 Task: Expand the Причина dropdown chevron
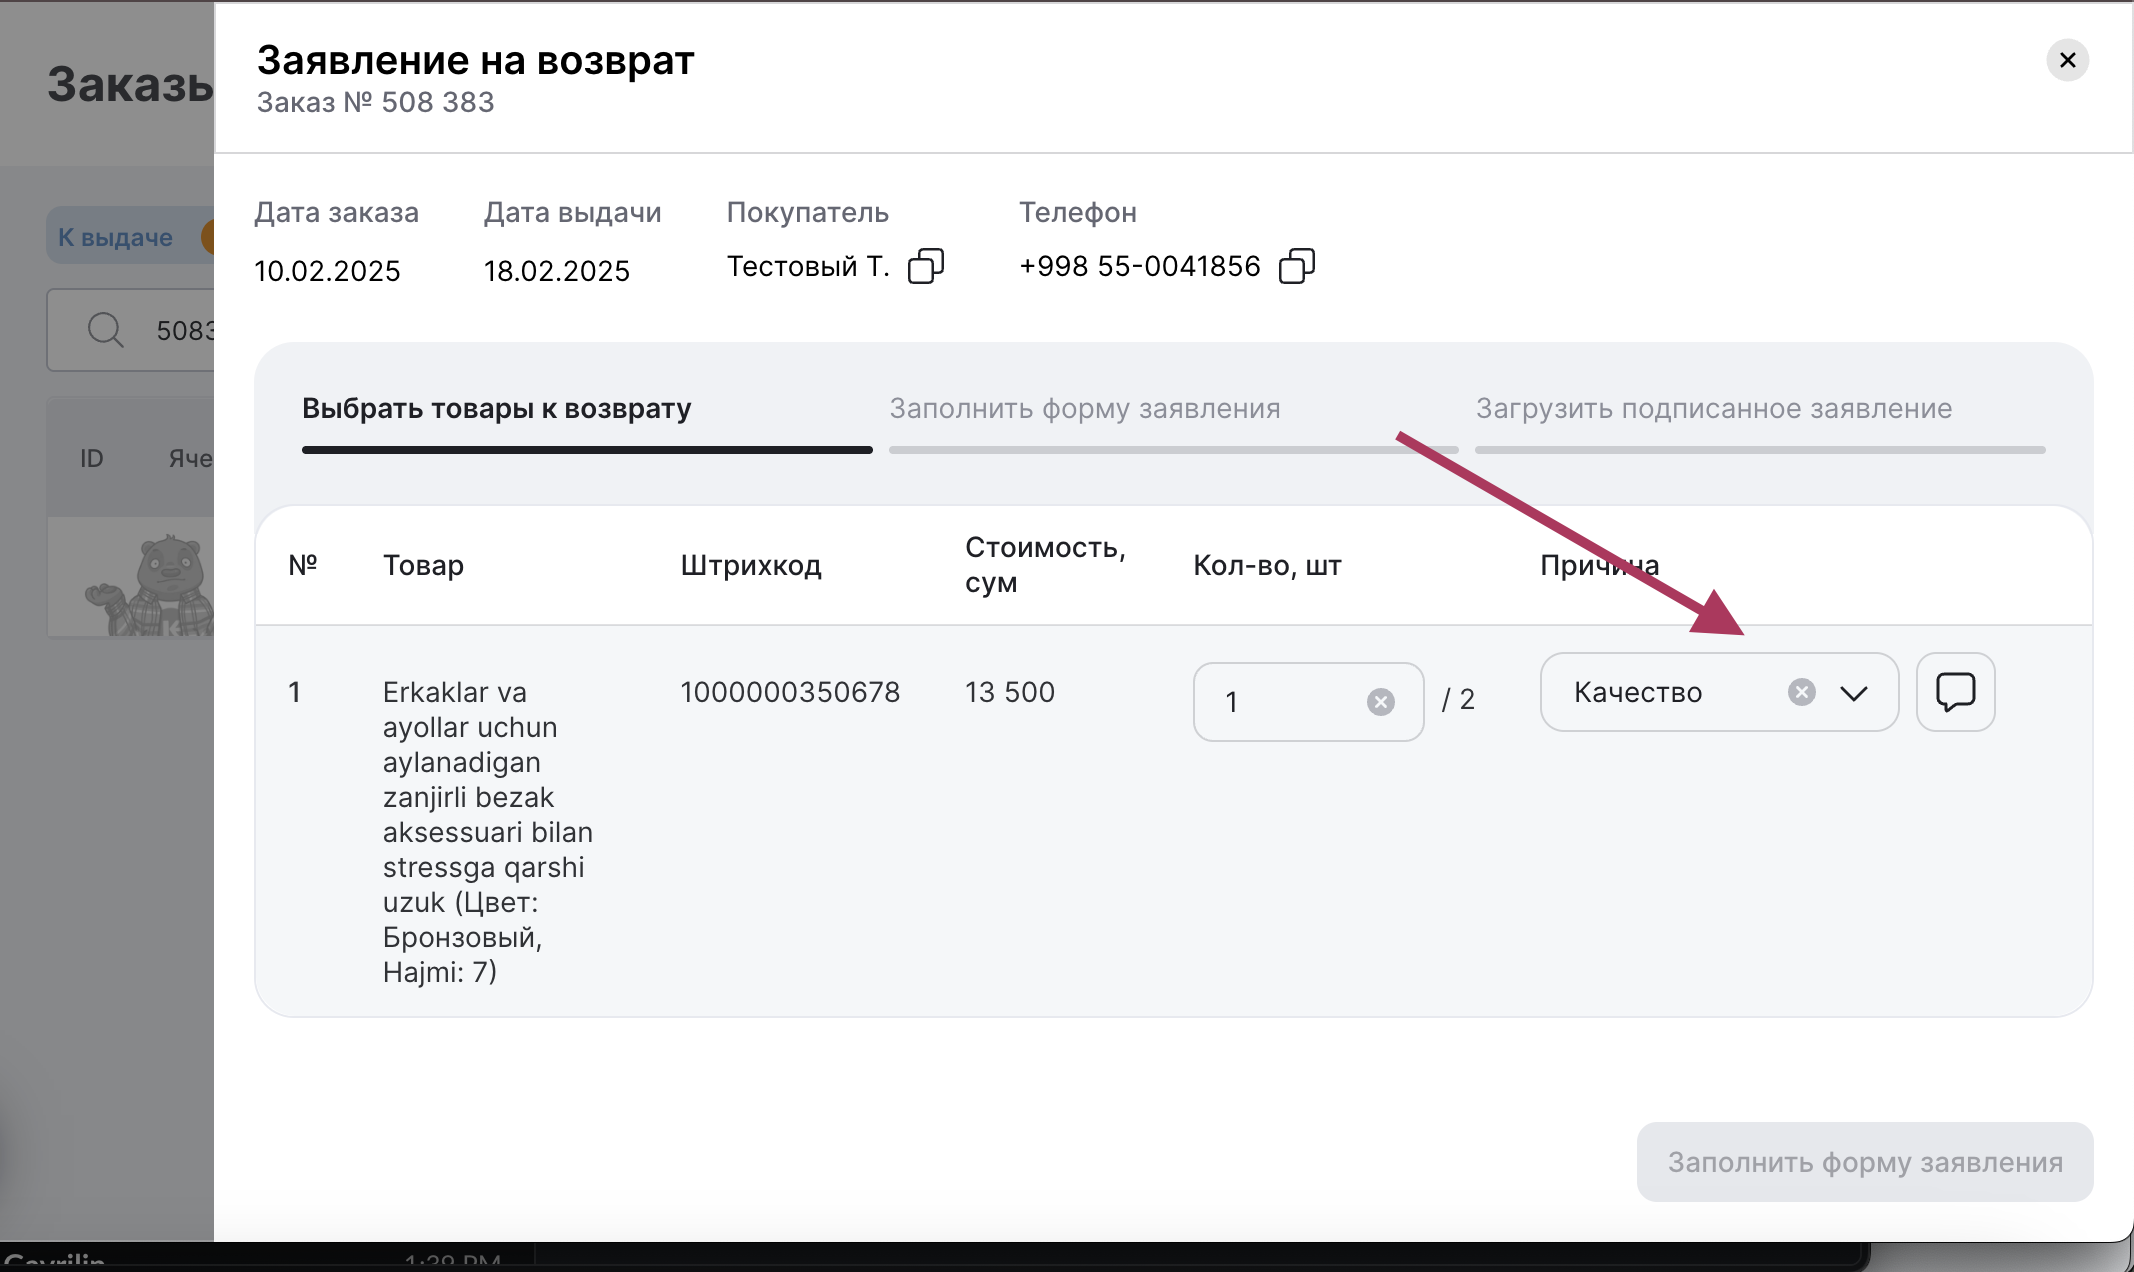pos(1854,693)
